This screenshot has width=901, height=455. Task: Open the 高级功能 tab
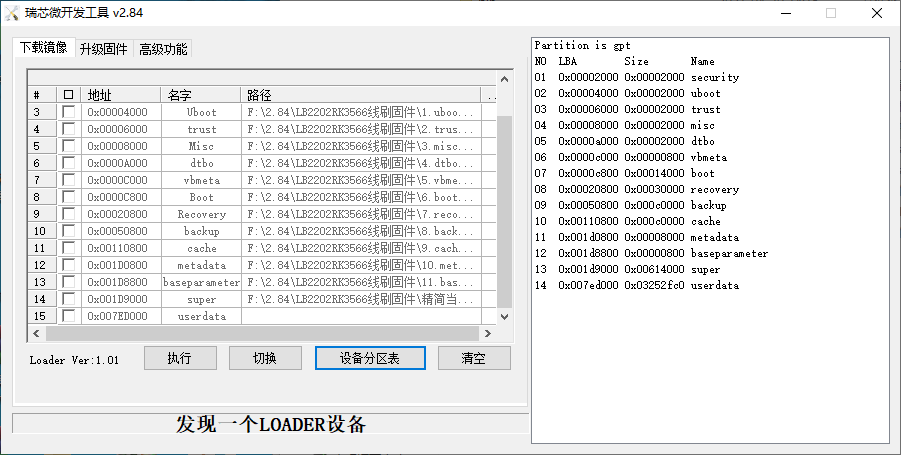click(x=163, y=49)
